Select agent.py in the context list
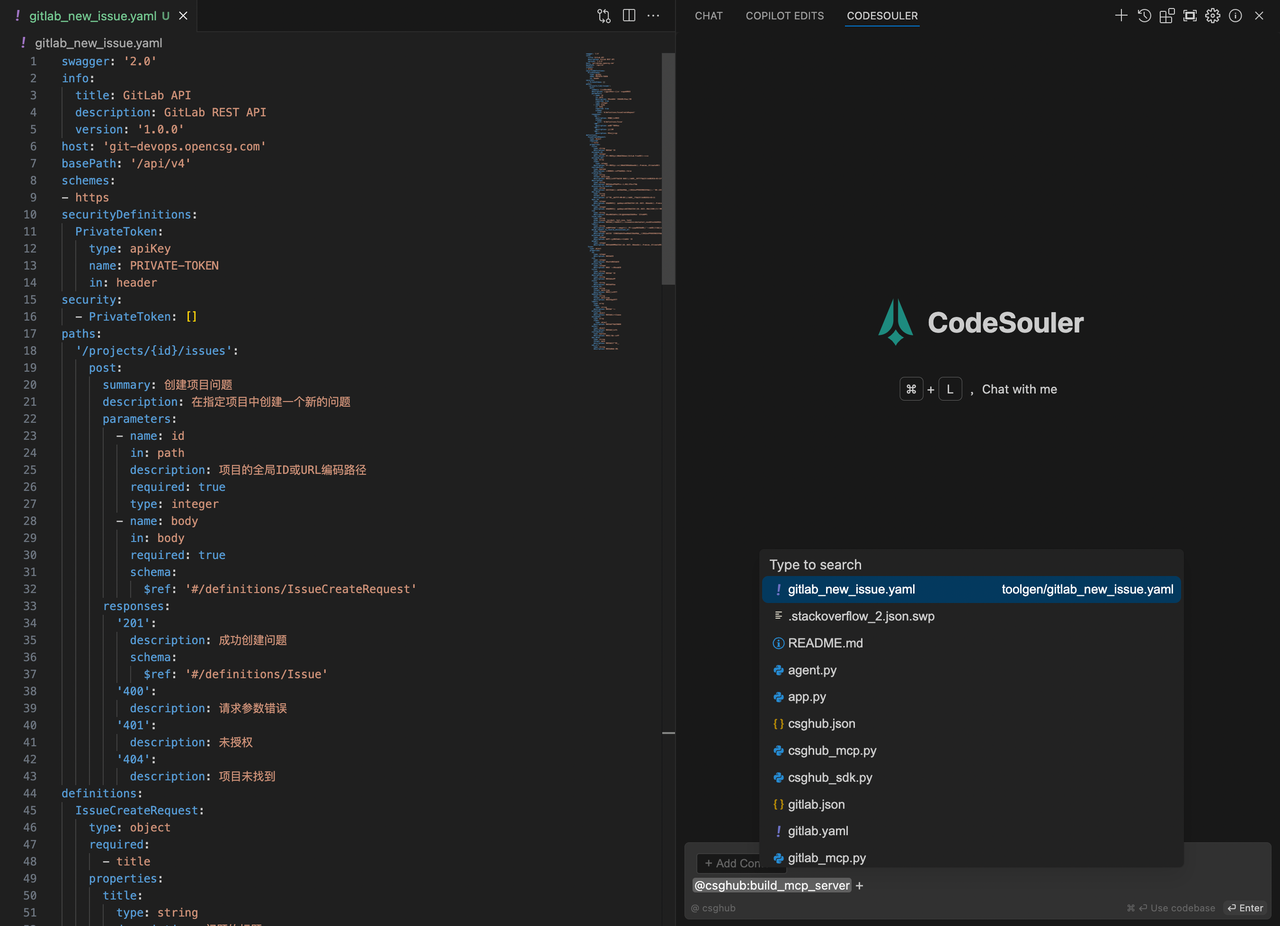 coord(812,670)
